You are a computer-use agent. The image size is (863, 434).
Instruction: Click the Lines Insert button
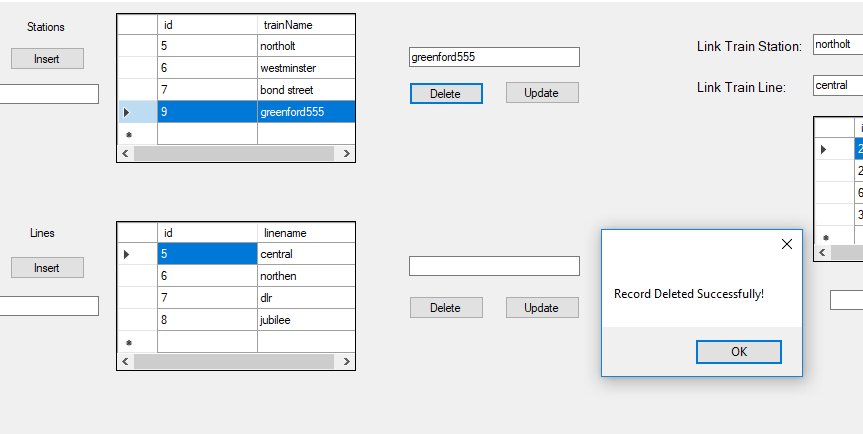pos(47,268)
